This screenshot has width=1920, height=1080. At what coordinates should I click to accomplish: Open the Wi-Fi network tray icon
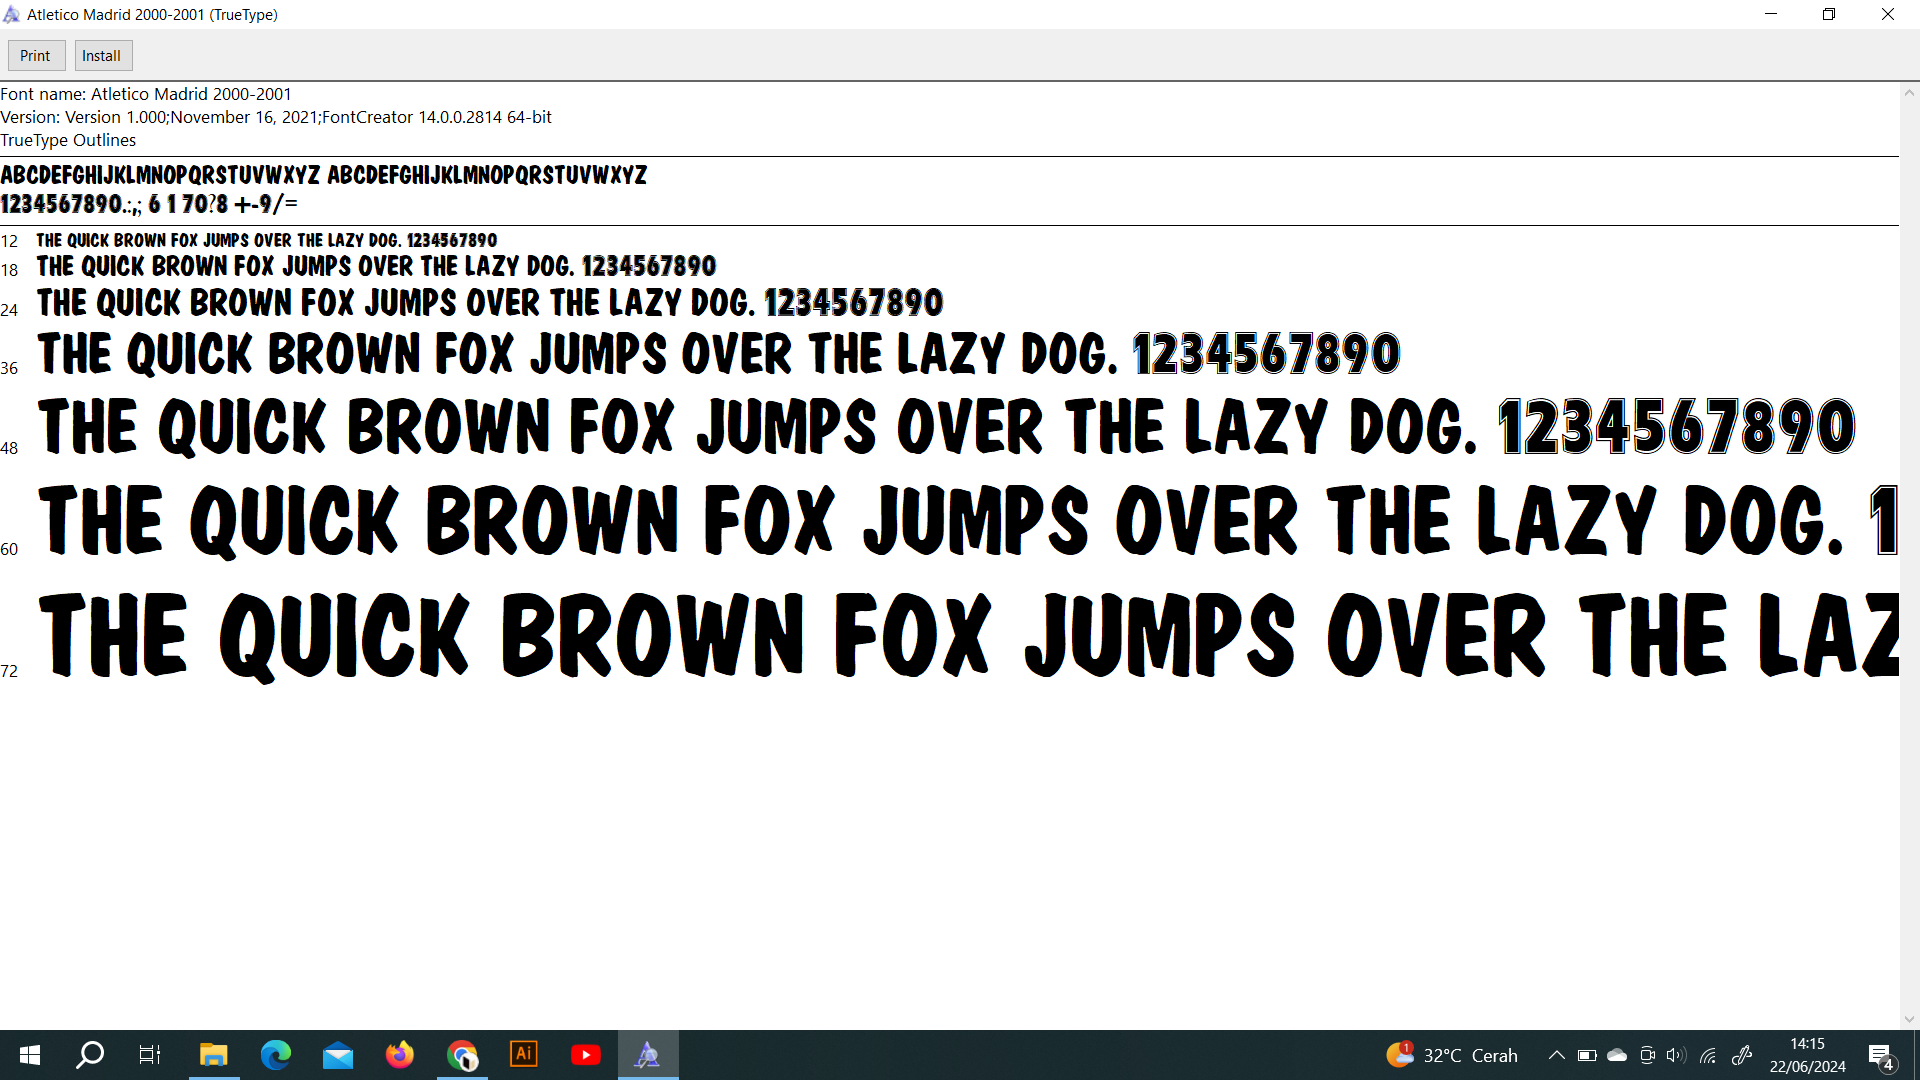click(1708, 1055)
